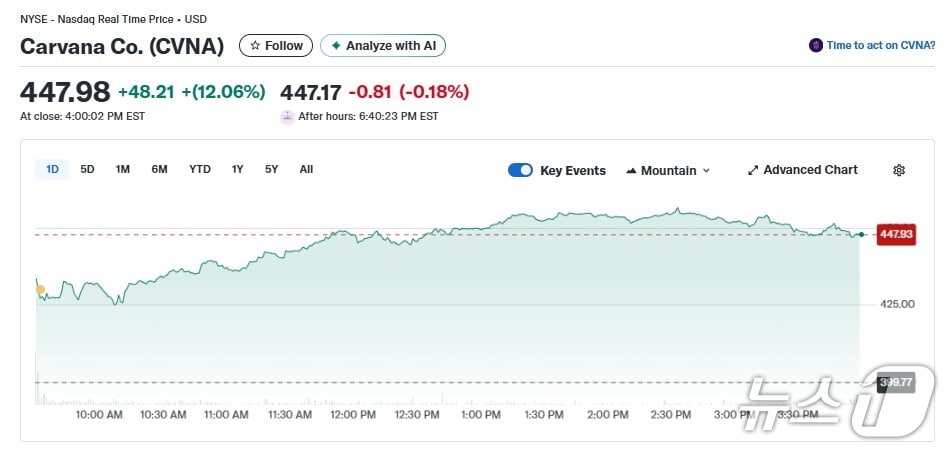Select the 1D time range
The height and width of the screenshot is (452, 950).
[52, 169]
